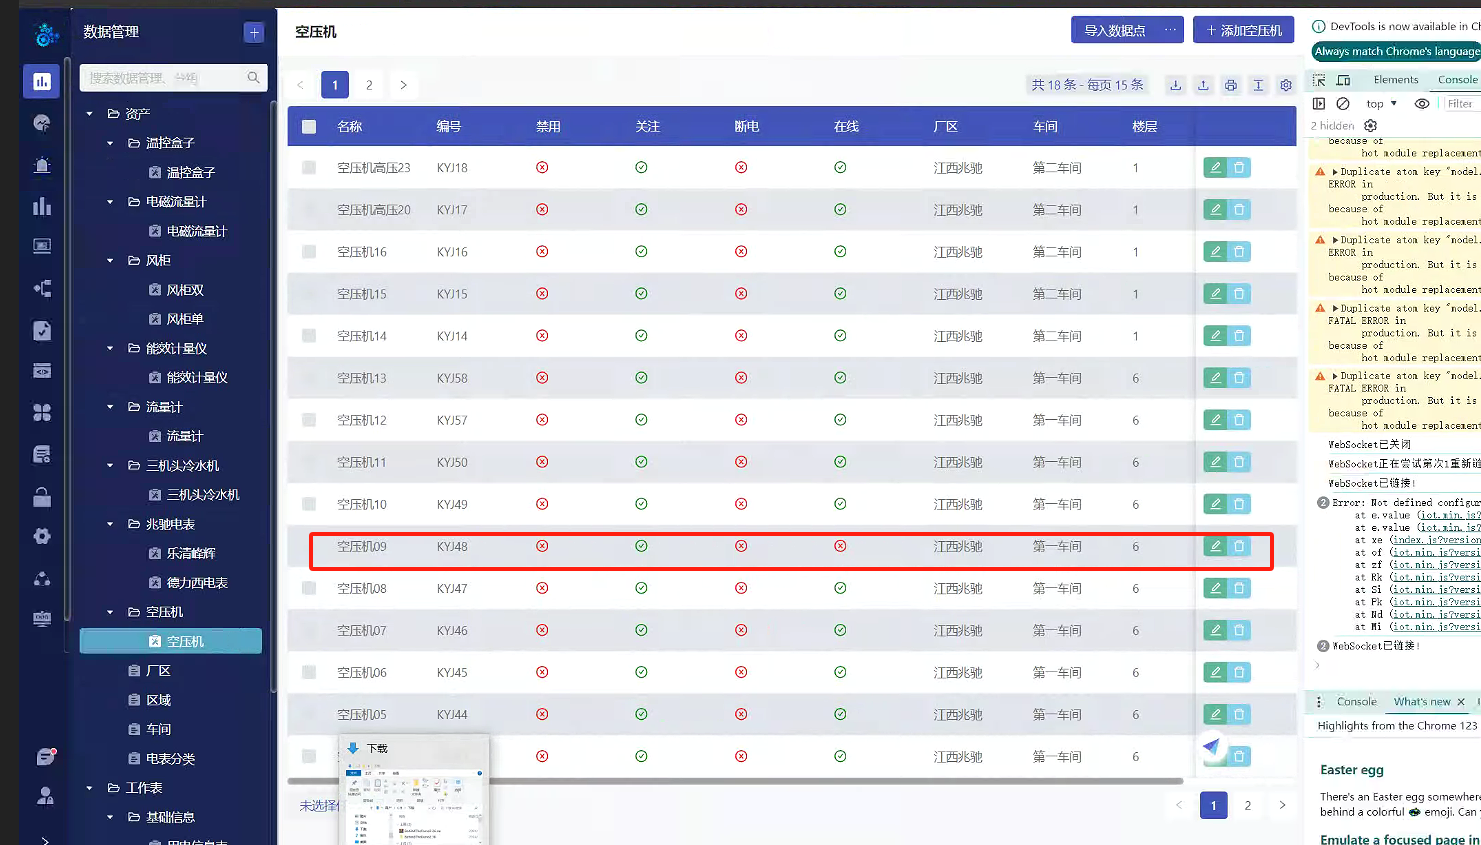This screenshot has height=845, width=1481.
Task: Collapse the 能效计量仪 folder arrow
Action: (x=110, y=349)
